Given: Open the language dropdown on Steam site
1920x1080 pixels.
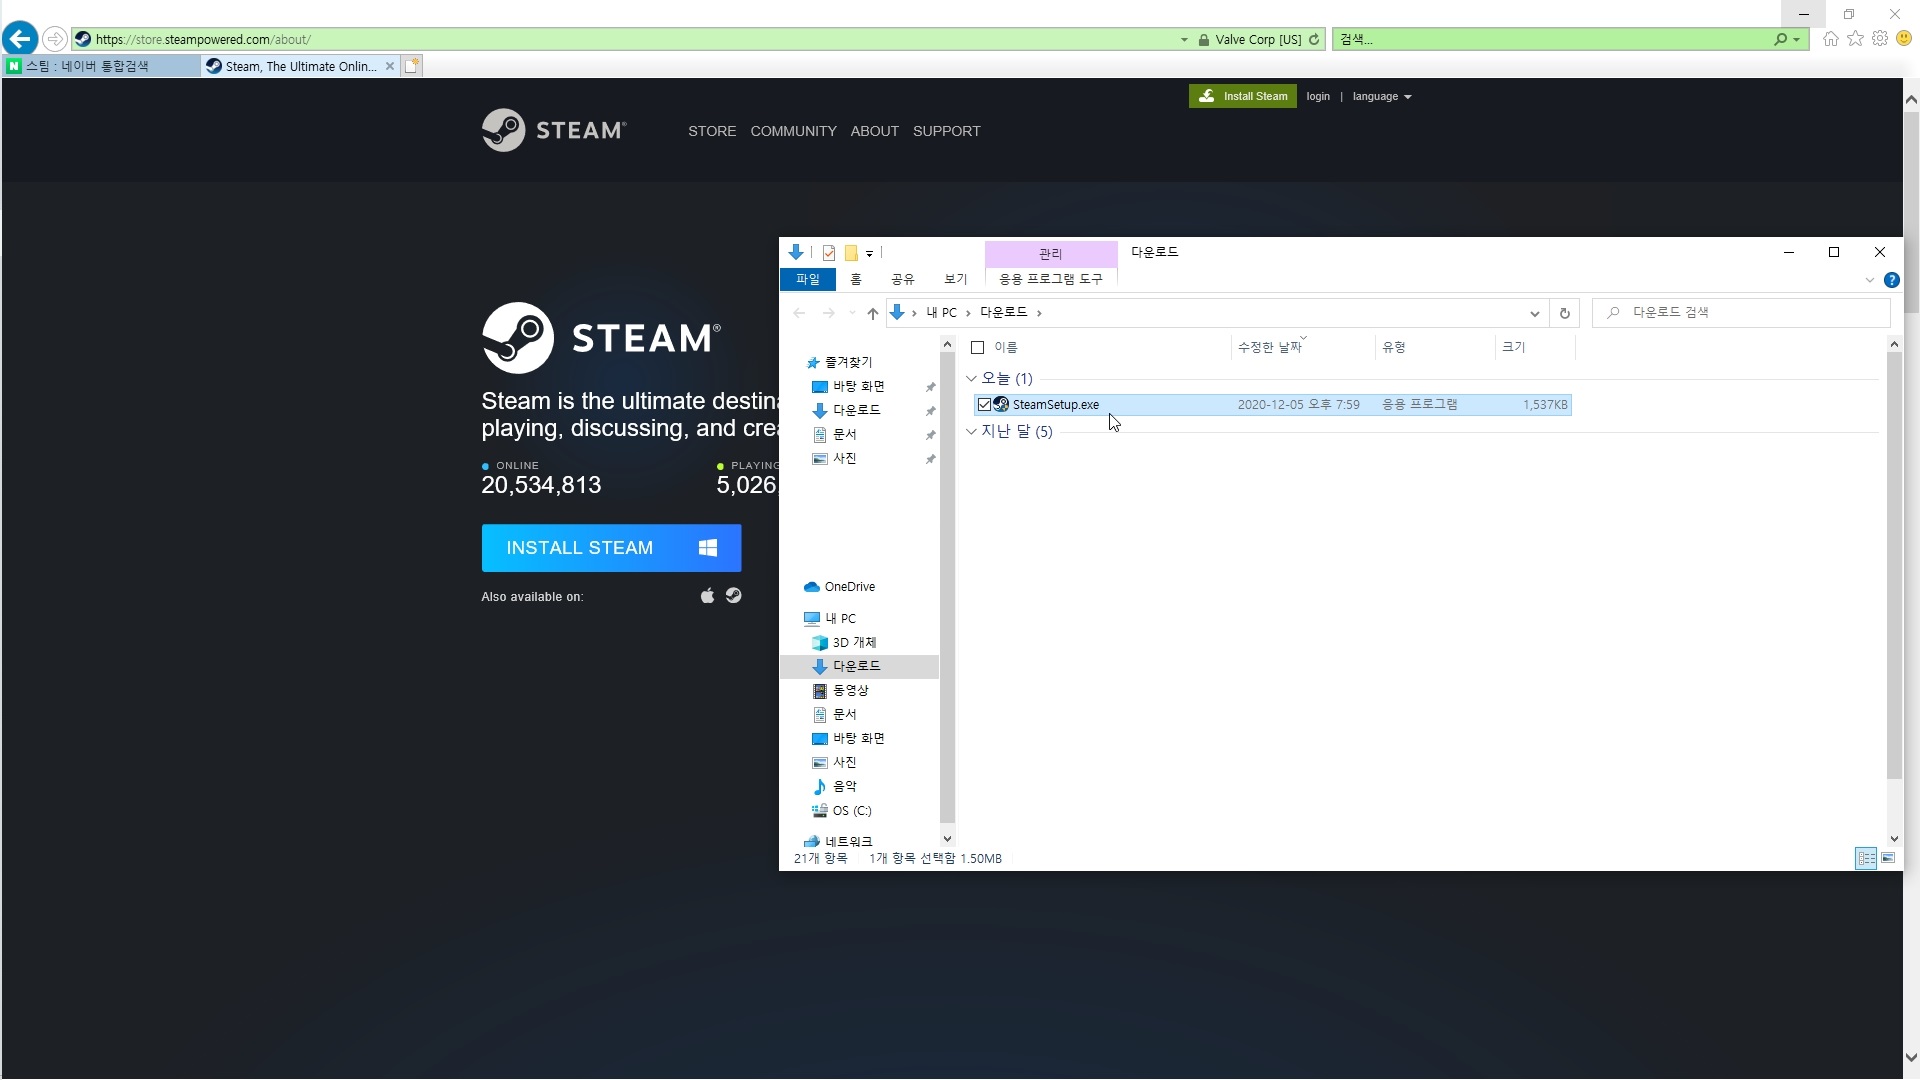Looking at the screenshot, I should click(x=1382, y=97).
